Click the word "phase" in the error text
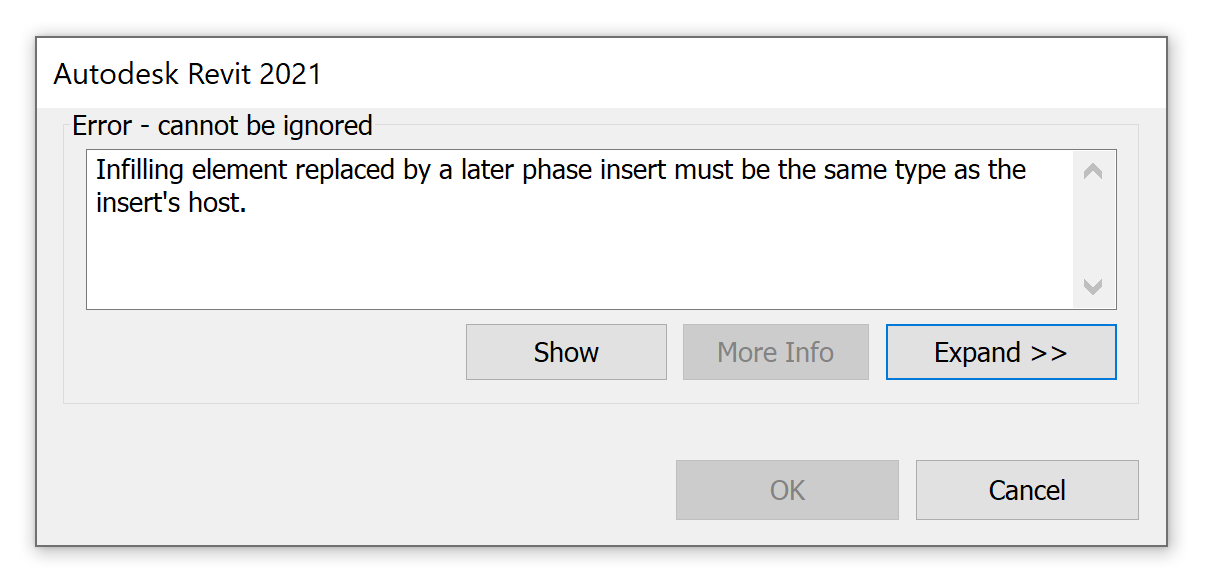The width and height of the screenshot is (1207, 588). point(561,170)
